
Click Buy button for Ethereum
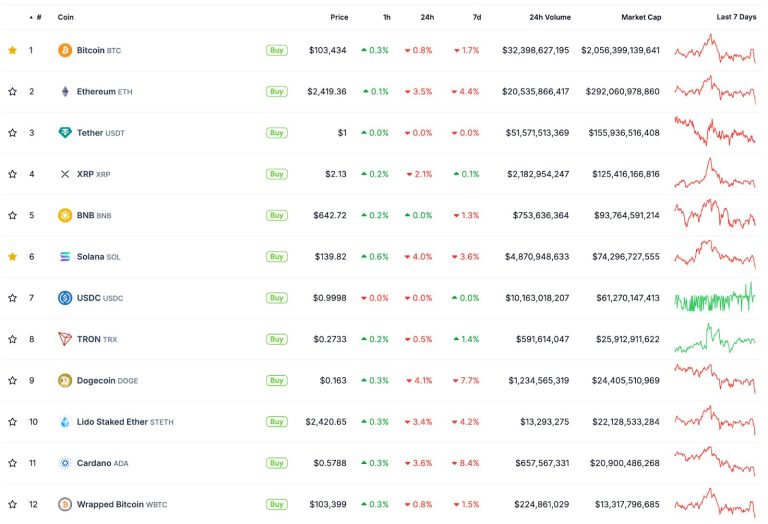click(x=277, y=92)
